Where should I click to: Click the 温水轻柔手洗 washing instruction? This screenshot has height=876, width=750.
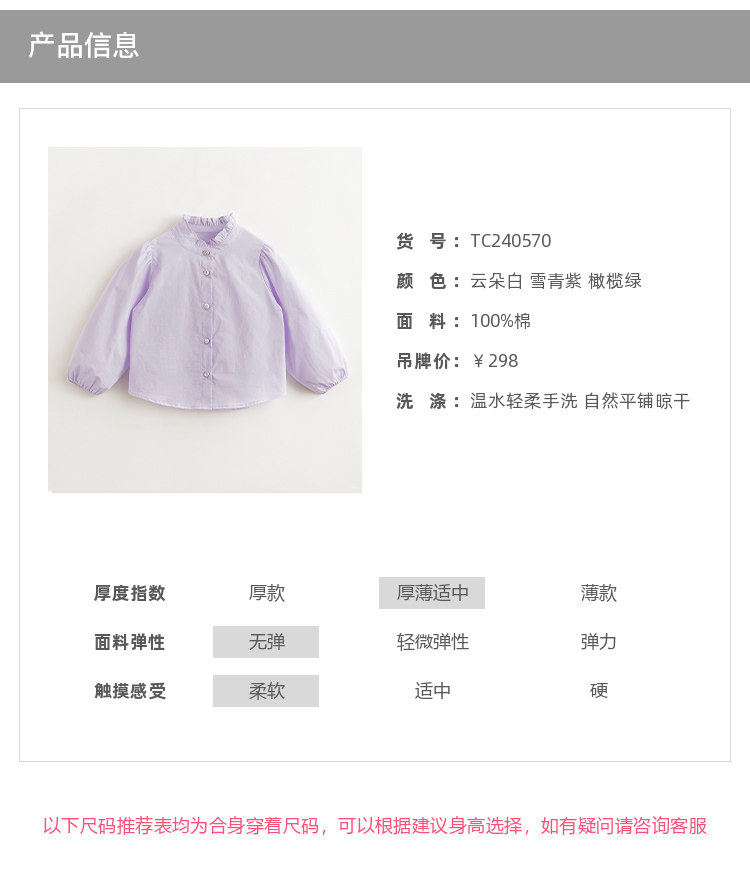pos(524,401)
